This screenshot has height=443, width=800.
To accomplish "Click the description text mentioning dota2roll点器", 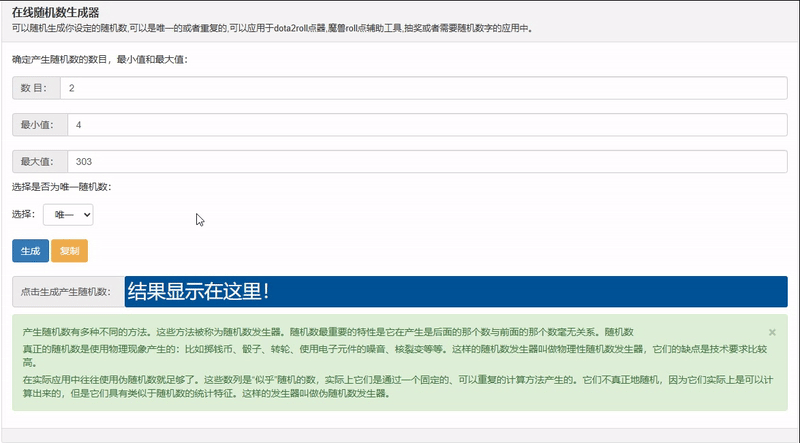I will tap(272, 29).
